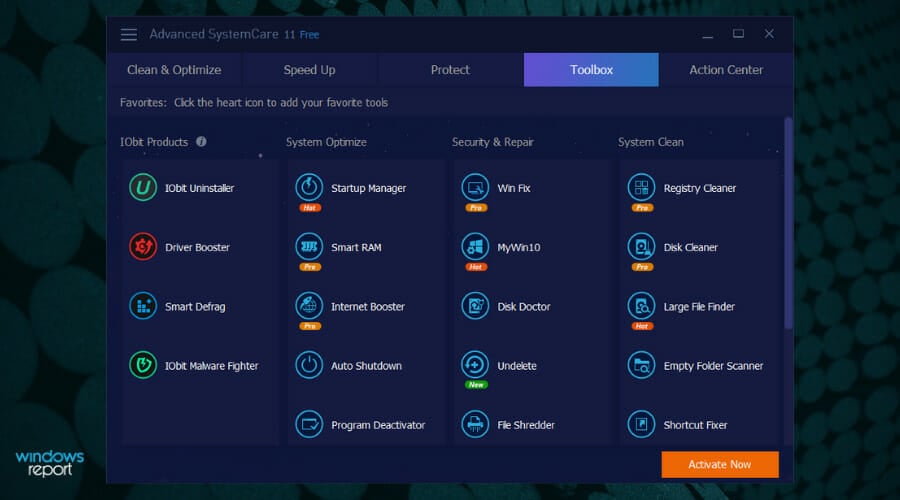Click the IObit Malware Fighter label
The width and height of the screenshot is (900, 500).
point(211,366)
